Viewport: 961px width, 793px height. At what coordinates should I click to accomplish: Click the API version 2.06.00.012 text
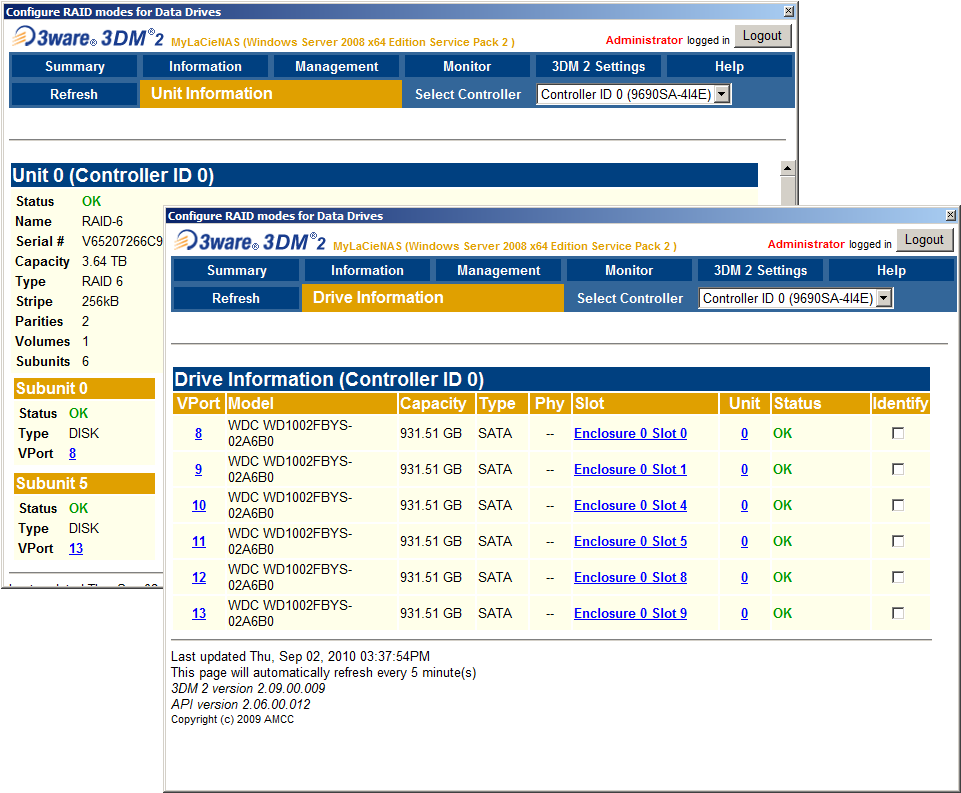[x=241, y=704]
